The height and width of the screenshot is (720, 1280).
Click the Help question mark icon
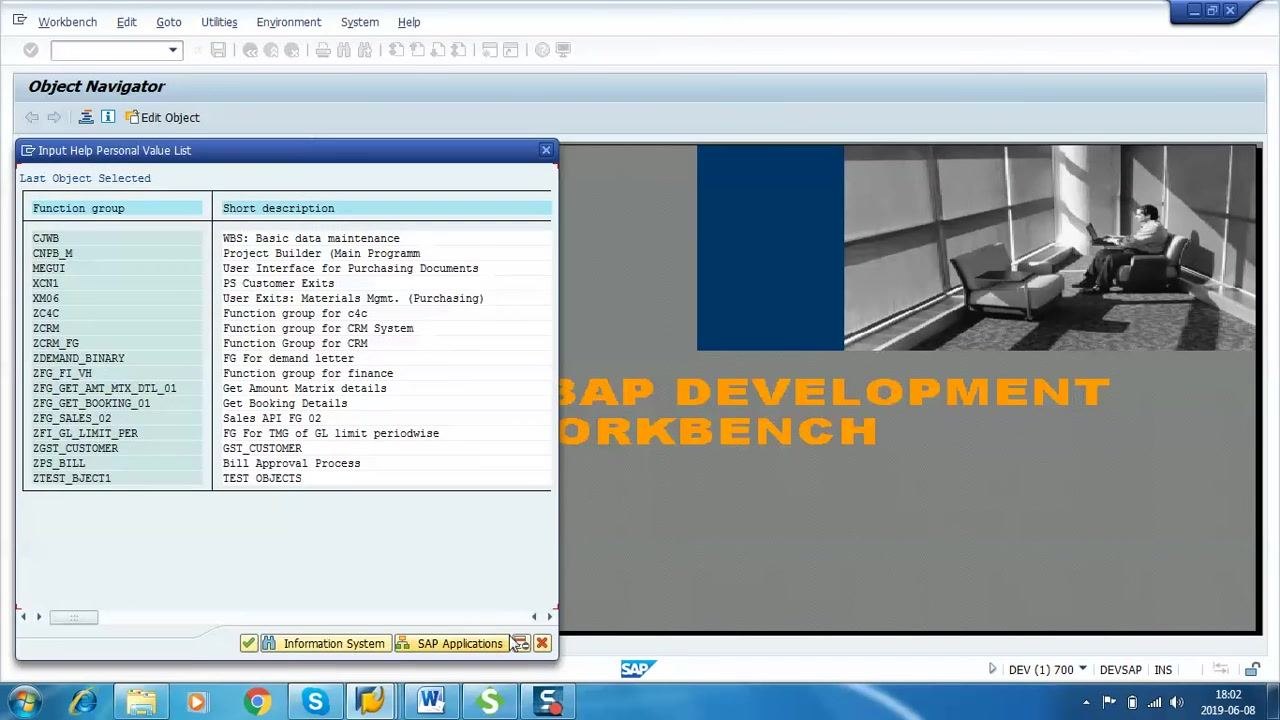point(542,50)
